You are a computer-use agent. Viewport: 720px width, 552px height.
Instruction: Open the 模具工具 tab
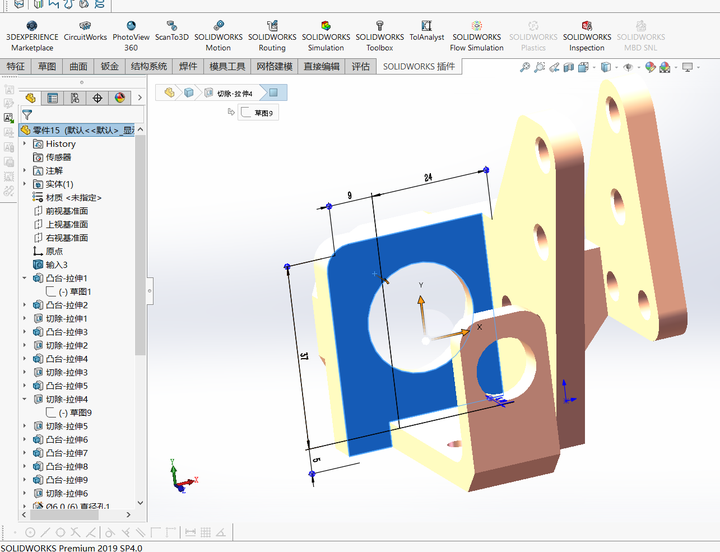coord(227,67)
